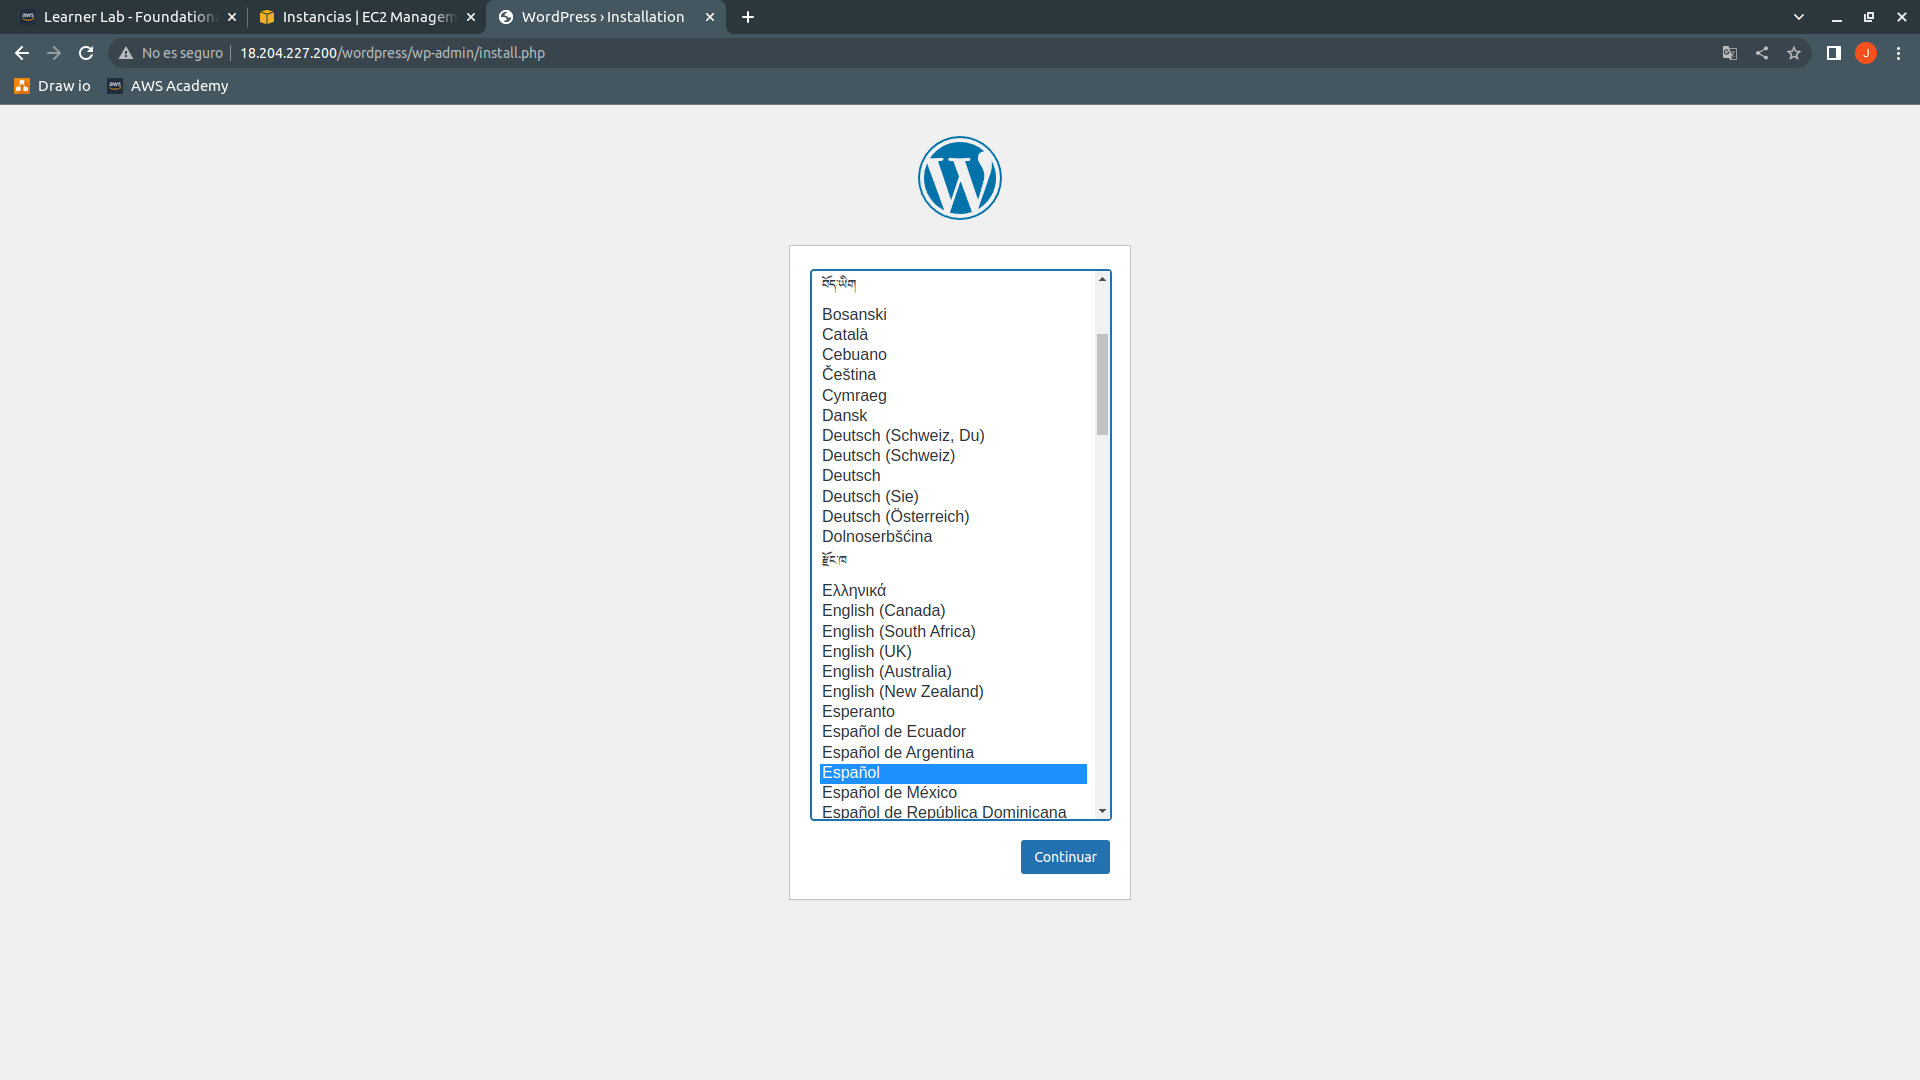Screen dimensions: 1920x1080
Task: Select Español de Argentina option
Action: click(953, 752)
